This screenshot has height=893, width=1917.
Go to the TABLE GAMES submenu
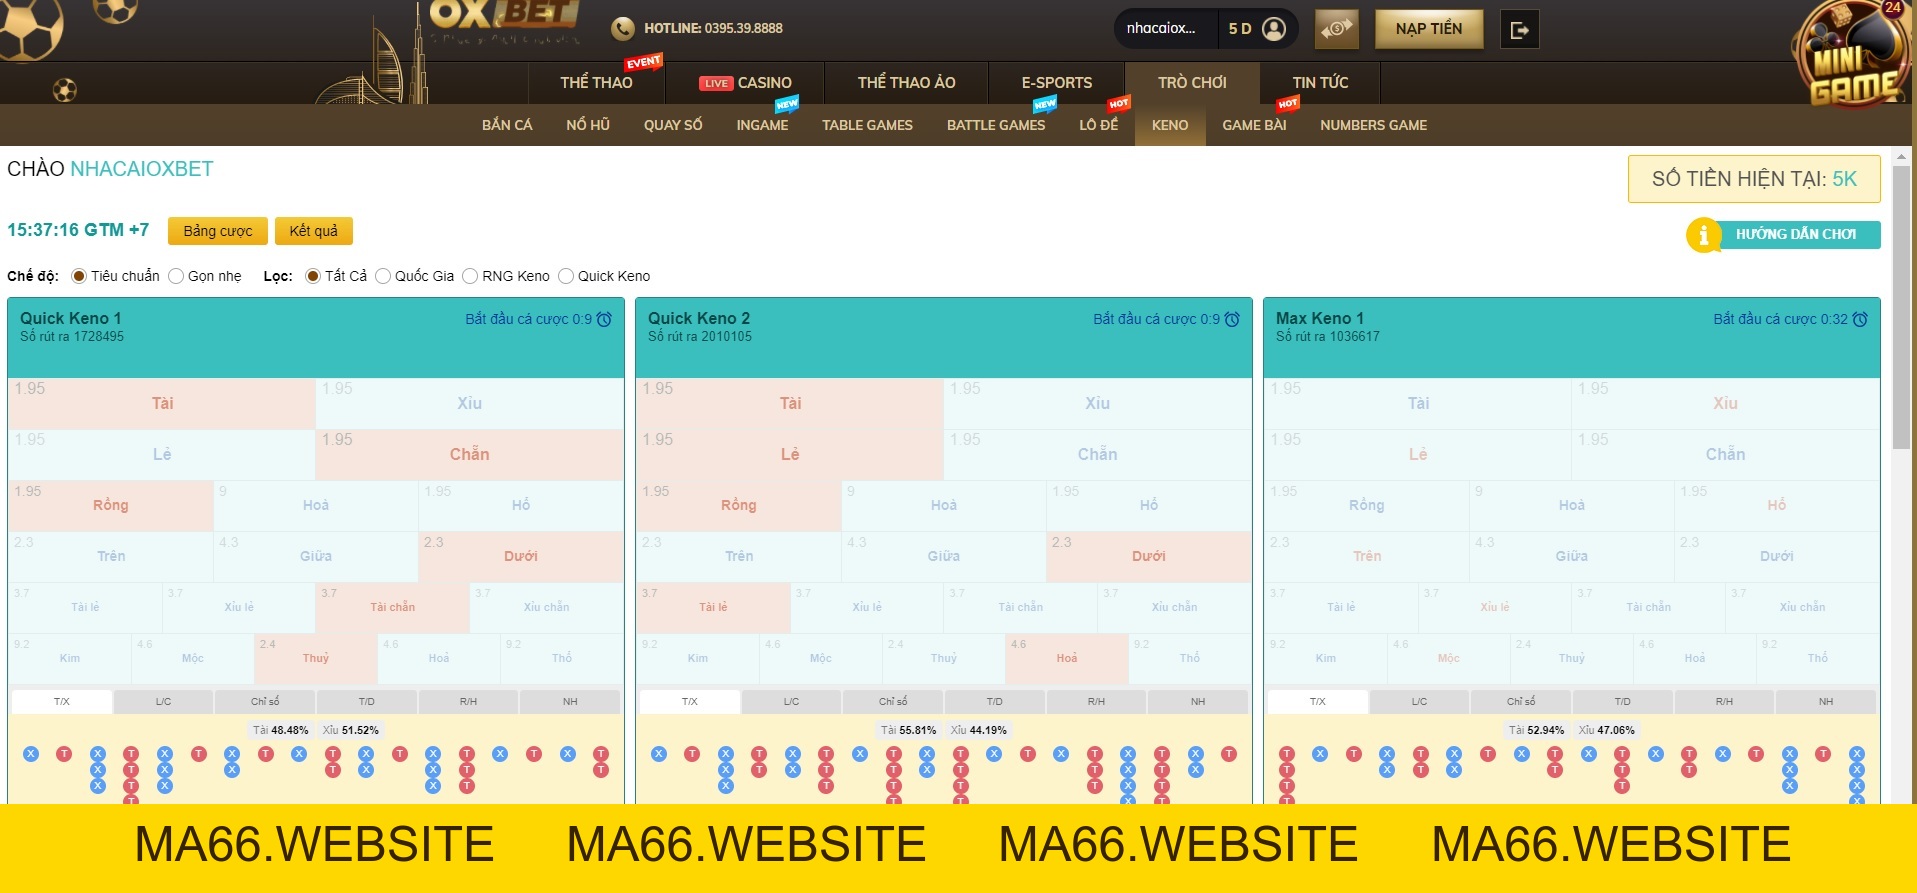tap(867, 125)
